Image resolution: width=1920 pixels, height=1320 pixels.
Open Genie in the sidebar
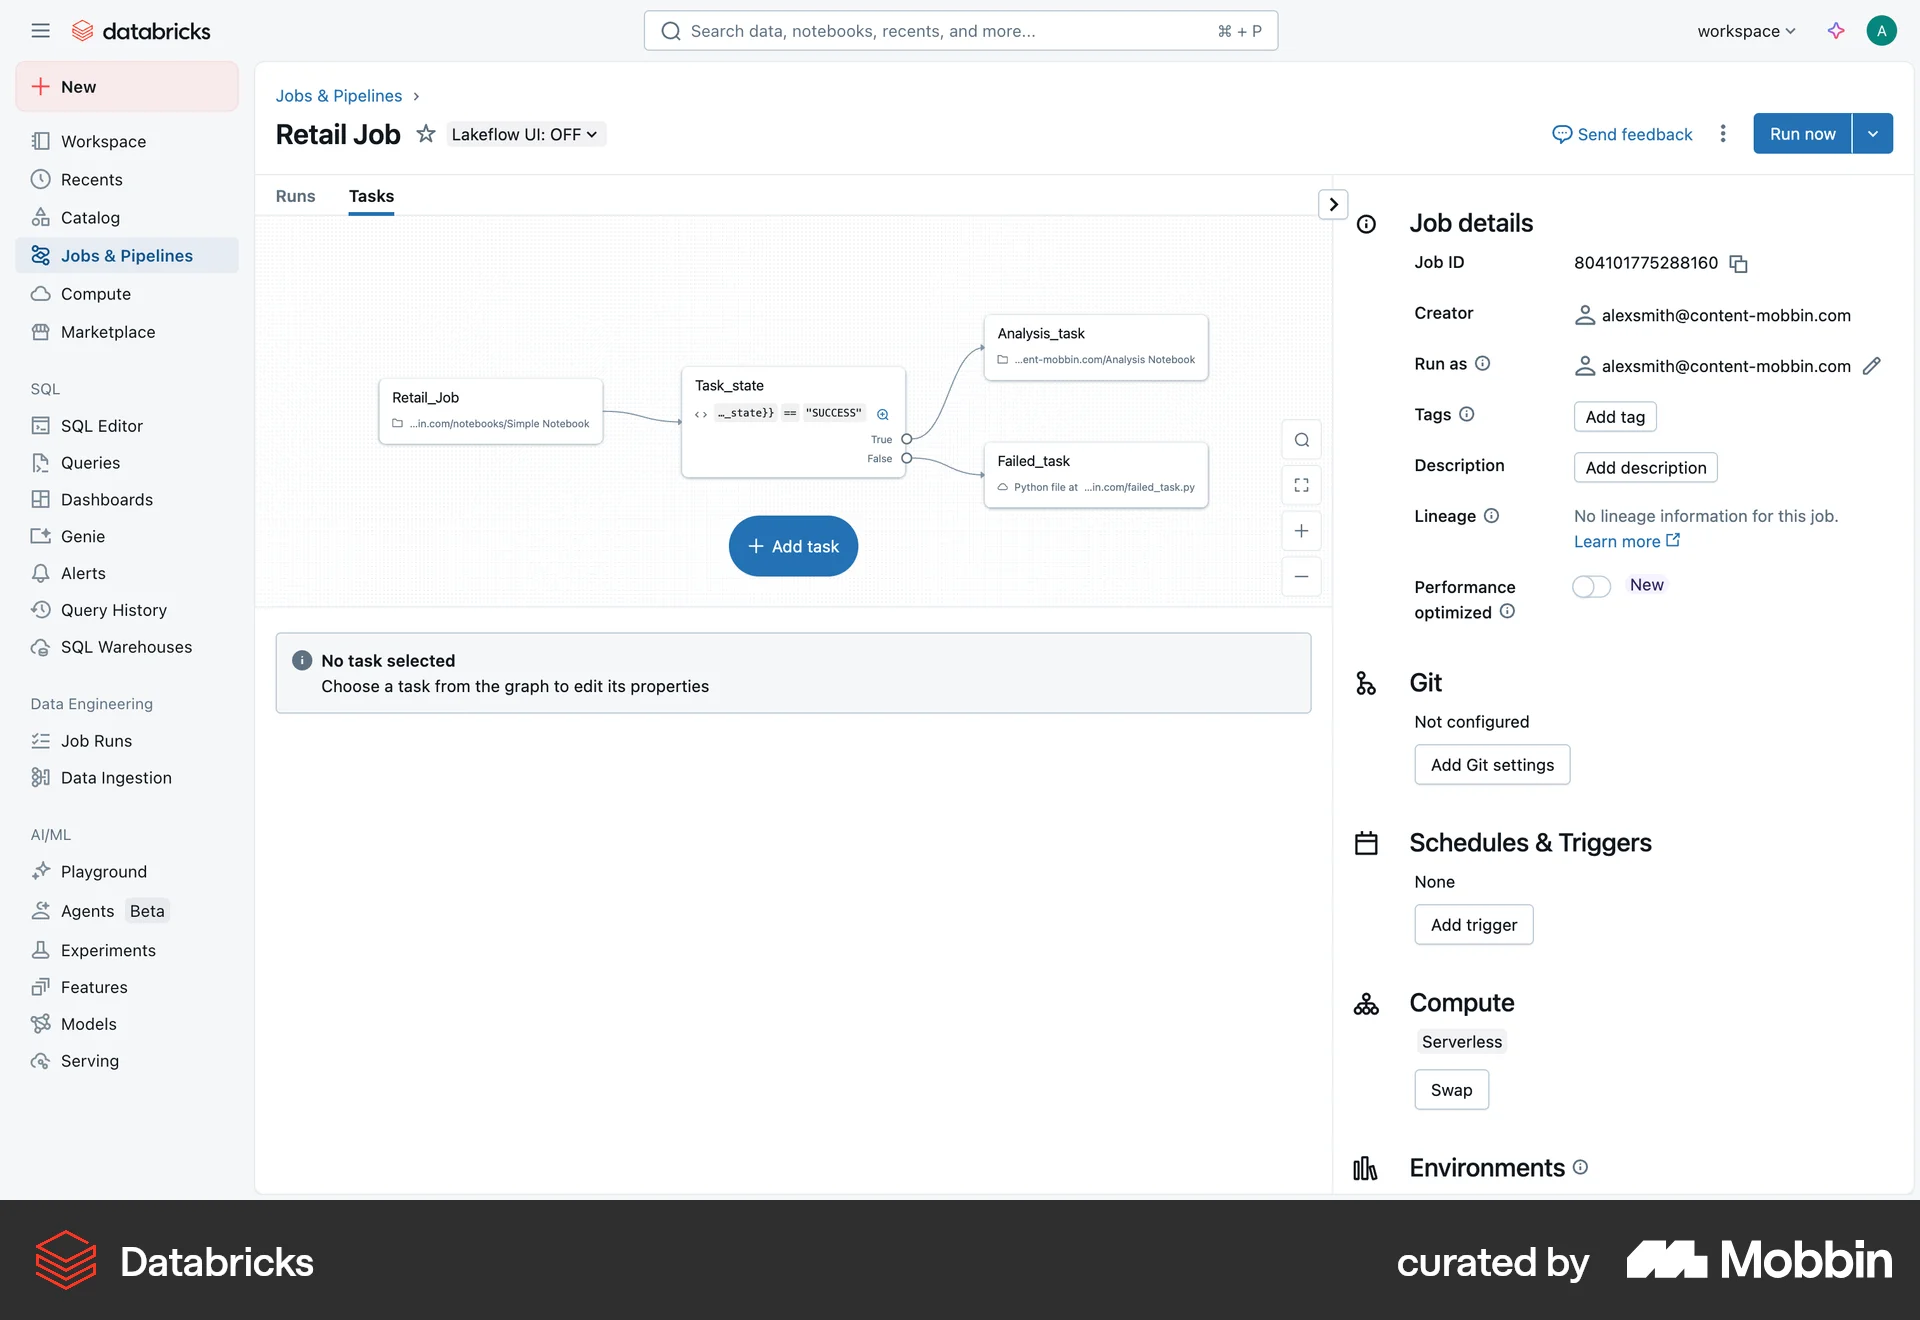click(81, 536)
